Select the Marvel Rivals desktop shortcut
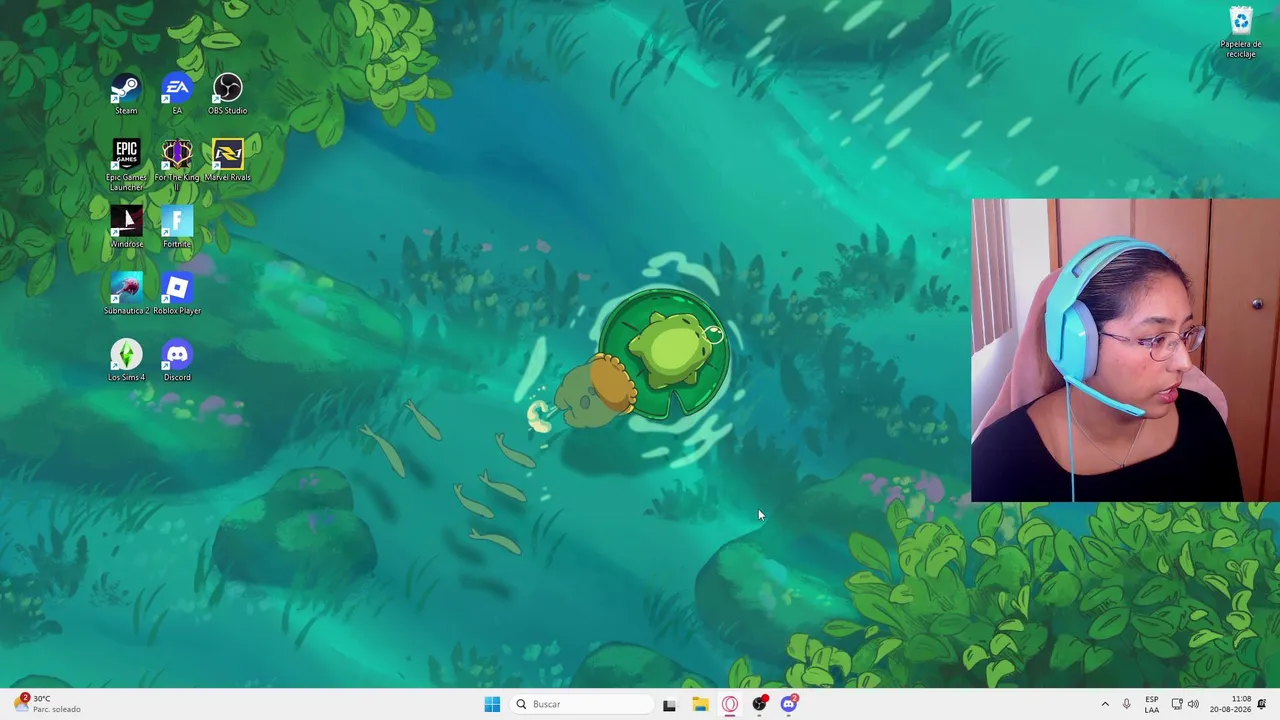1280x720 pixels. coord(227,161)
